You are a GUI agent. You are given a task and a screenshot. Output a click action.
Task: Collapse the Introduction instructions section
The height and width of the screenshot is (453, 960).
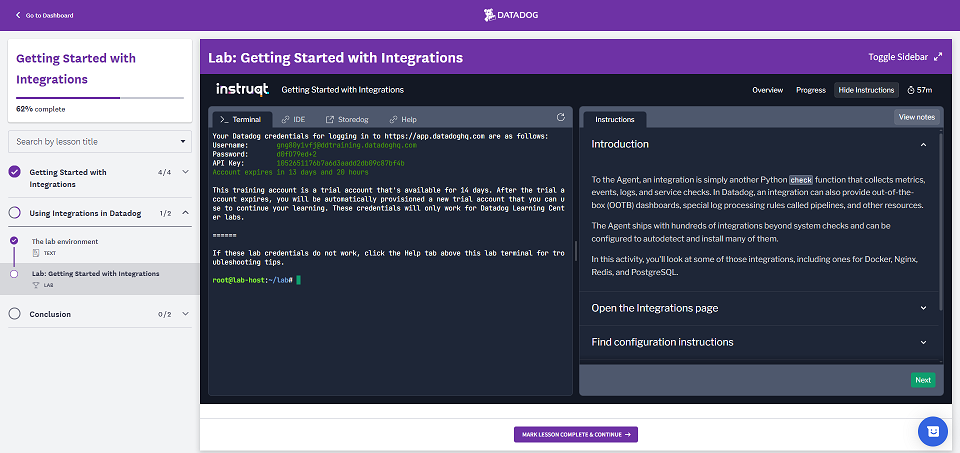pos(923,145)
